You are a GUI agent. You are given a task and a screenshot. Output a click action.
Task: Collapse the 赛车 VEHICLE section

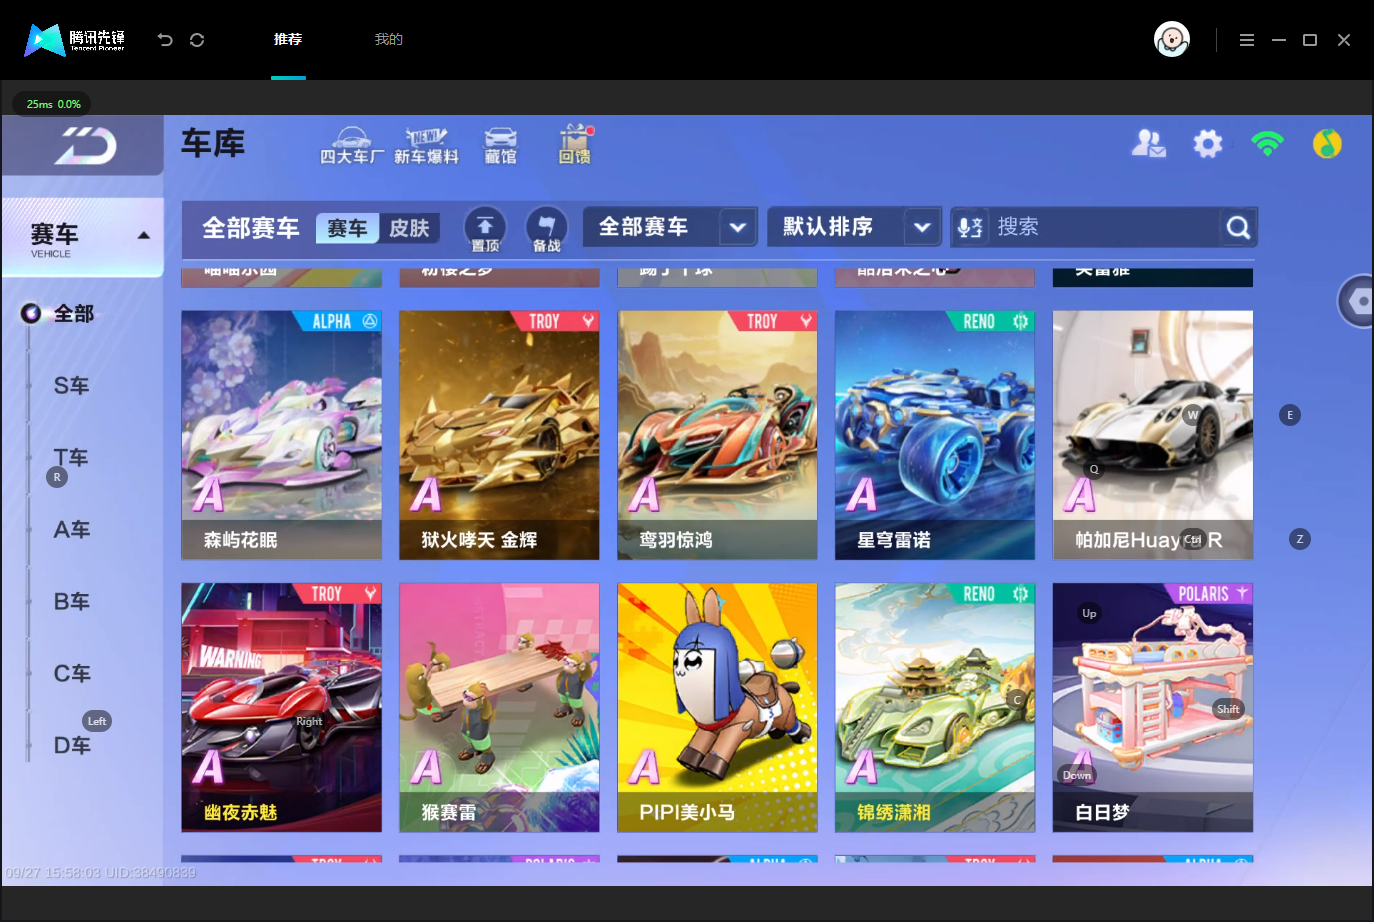point(83,238)
